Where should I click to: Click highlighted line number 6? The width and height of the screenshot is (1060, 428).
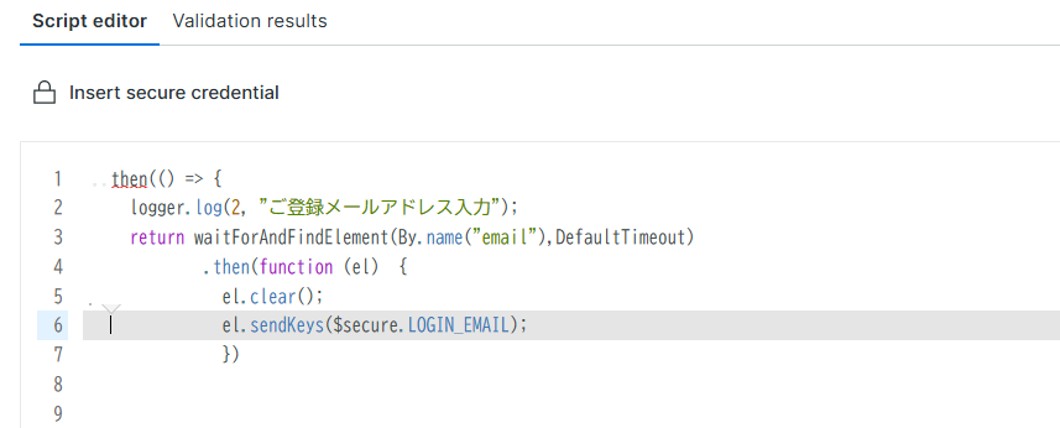[x=58, y=326]
